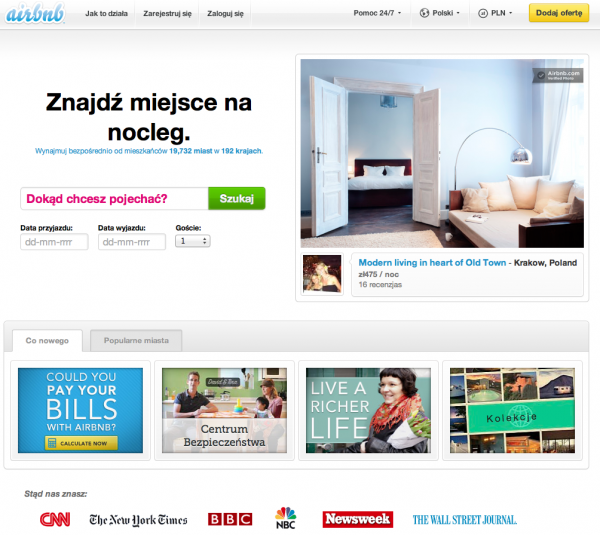Switch to the Popularne miasta tab

(136, 341)
